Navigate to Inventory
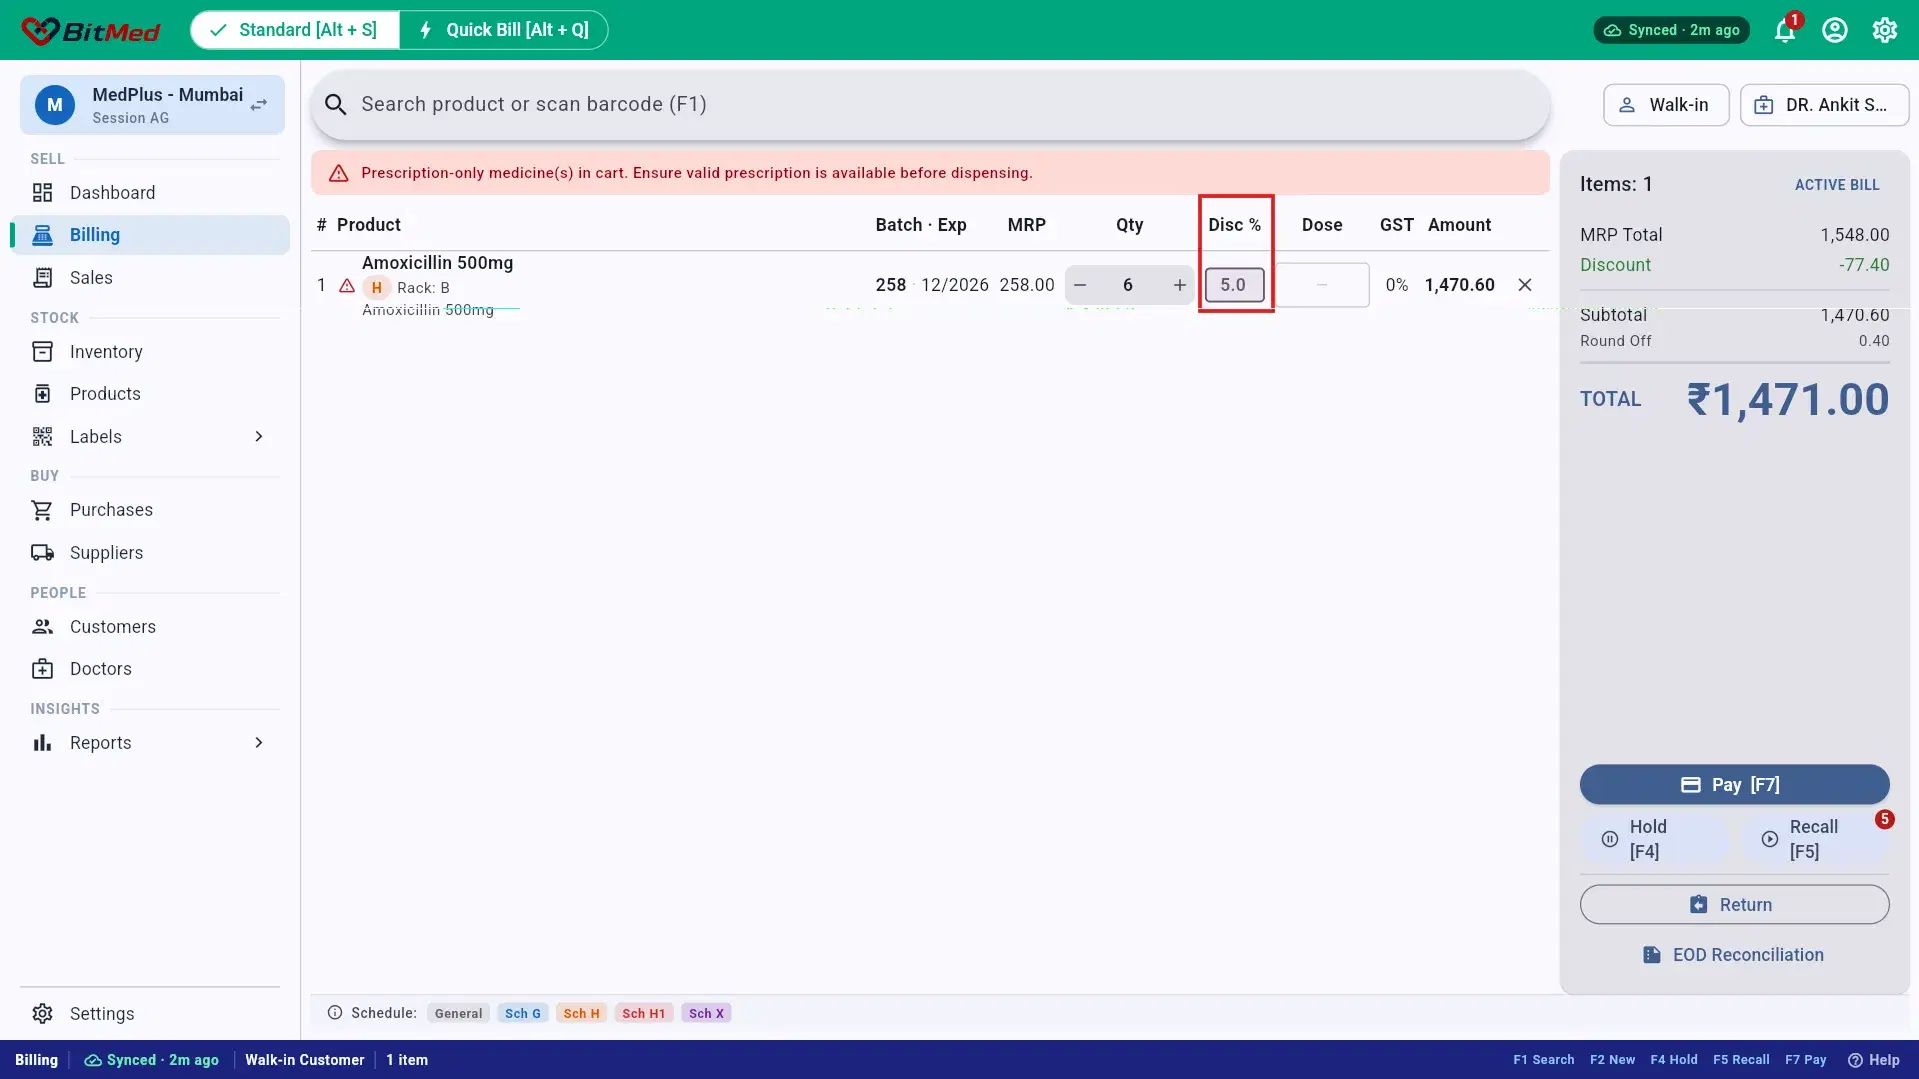1919x1079 pixels. [x=150, y=352]
